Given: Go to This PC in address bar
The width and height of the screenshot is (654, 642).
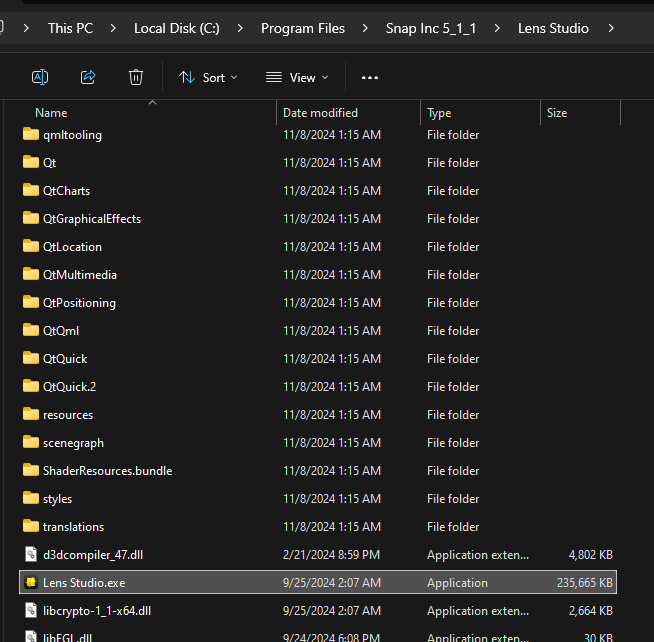Looking at the screenshot, I should point(70,28).
